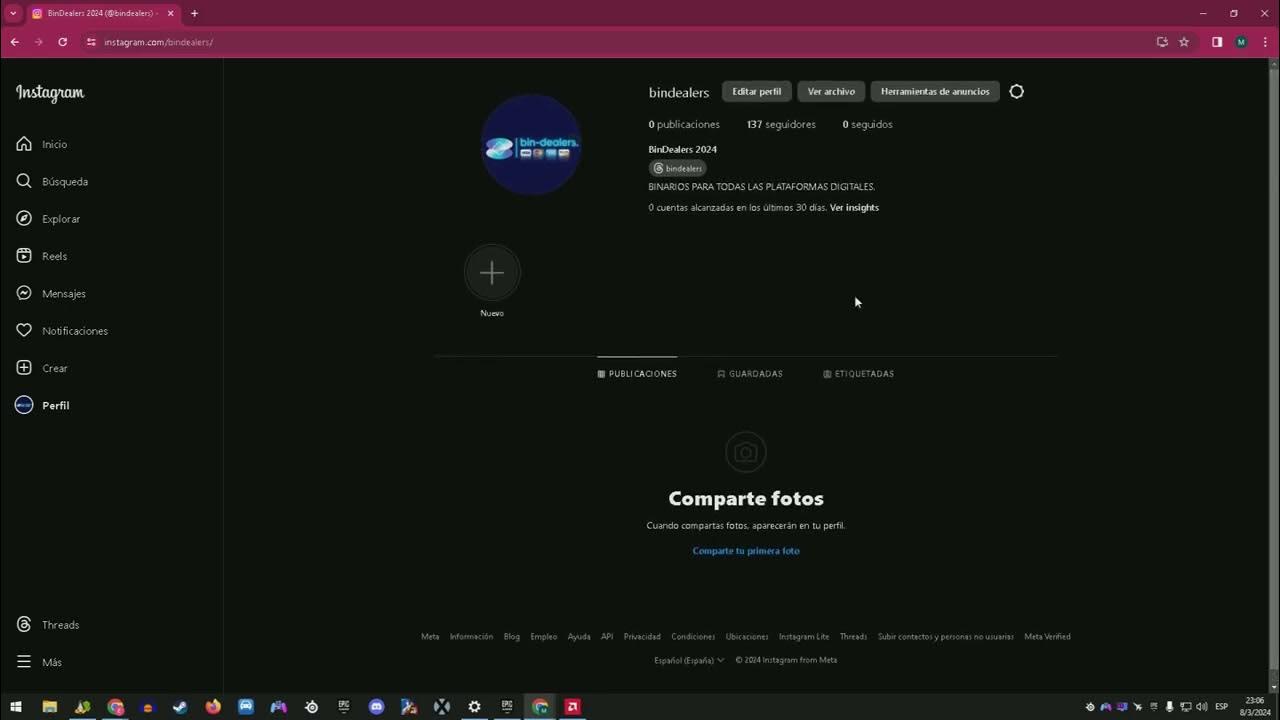This screenshot has width=1280, height=720.
Task: Switch to the Guardadas tab
Action: pyautogui.click(x=750, y=374)
